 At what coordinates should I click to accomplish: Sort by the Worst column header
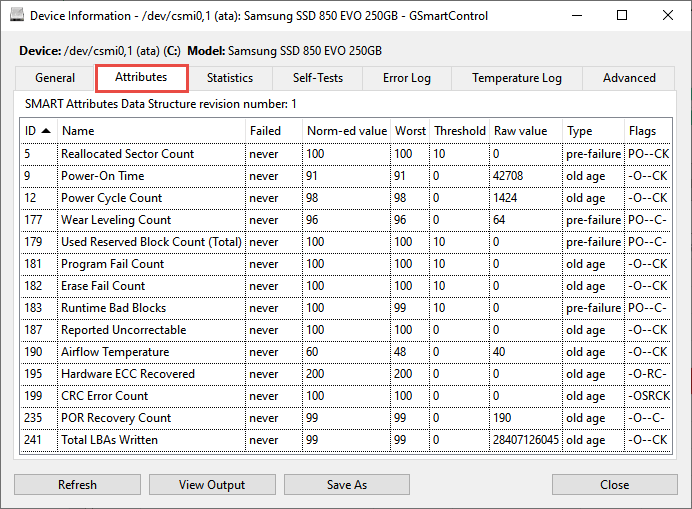point(410,131)
